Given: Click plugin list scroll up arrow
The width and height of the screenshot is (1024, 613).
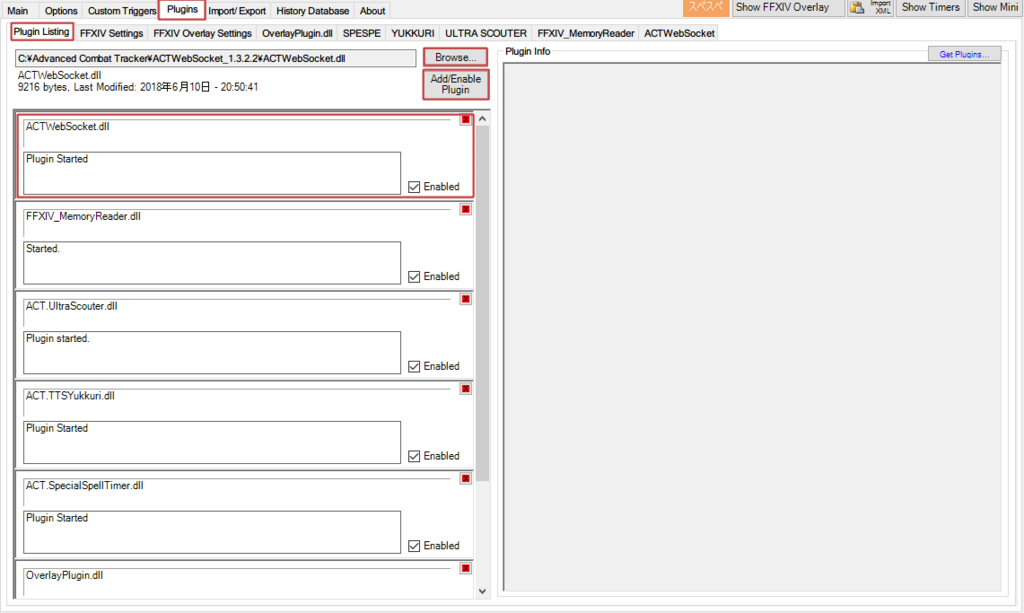Looking at the screenshot, I should 483,119.
